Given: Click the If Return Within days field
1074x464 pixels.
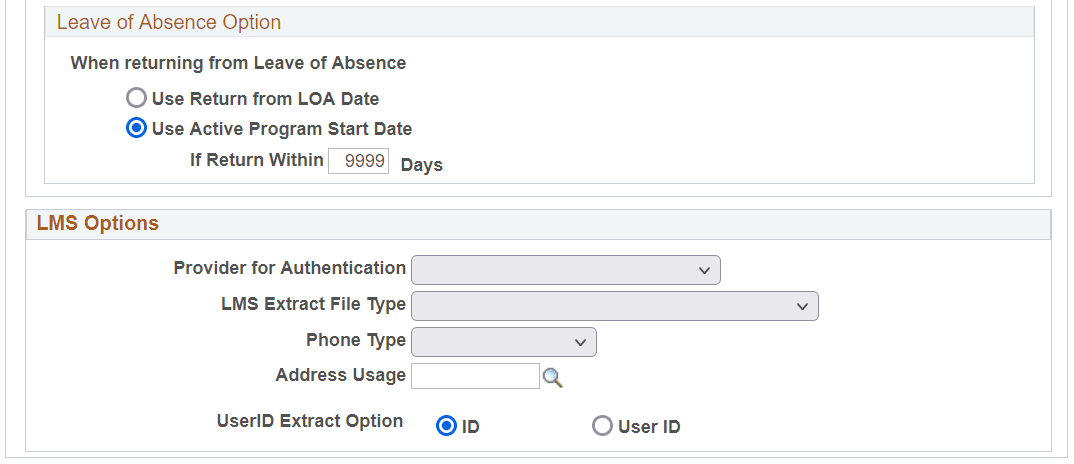Looking at the screenshot, I should [358, 161].
